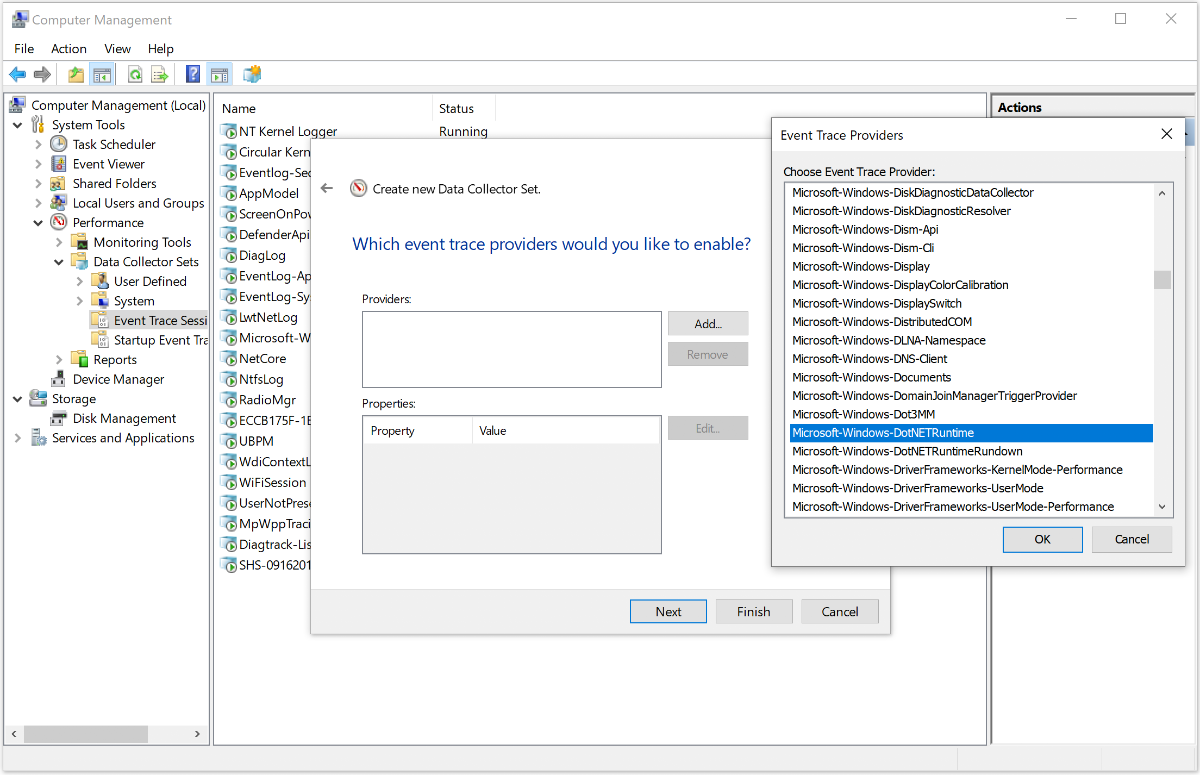Viewport: 1200px width, 775px height.
Task: Expand the Shared Folders node
Action: (38, 183)
